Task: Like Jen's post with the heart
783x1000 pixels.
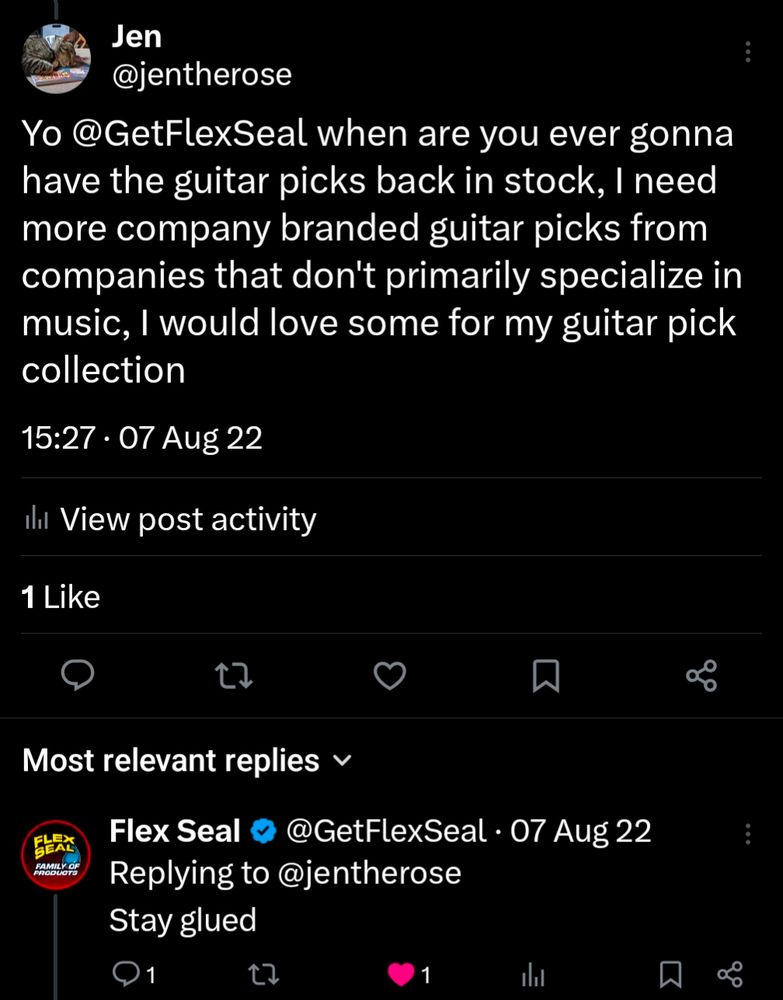Action: pos(390,676)
